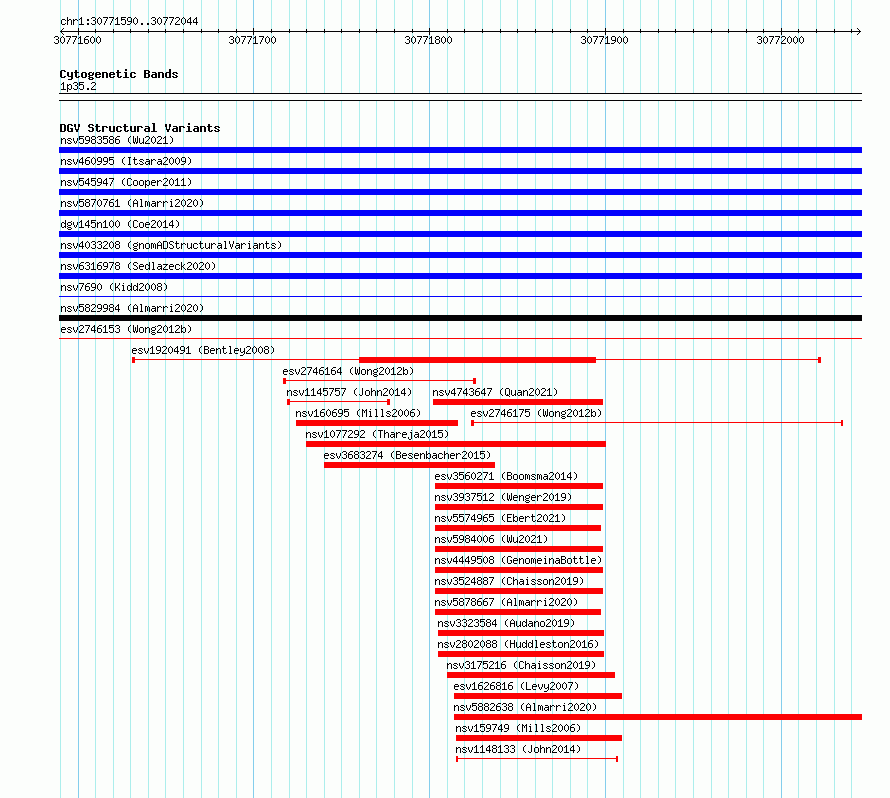This screenshot has height=798, width=890.
Task: Click nsv1148133 (John2014) label
Action: 518,749
